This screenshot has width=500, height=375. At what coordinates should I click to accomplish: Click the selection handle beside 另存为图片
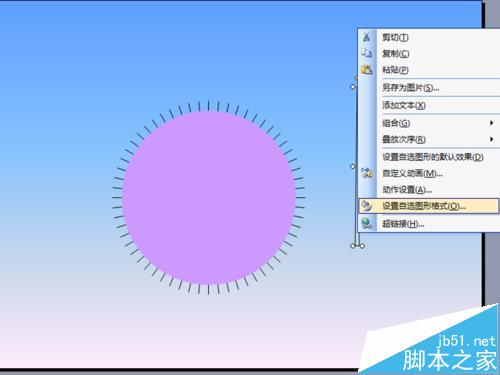pyautogui.click(x=353, y=87)
